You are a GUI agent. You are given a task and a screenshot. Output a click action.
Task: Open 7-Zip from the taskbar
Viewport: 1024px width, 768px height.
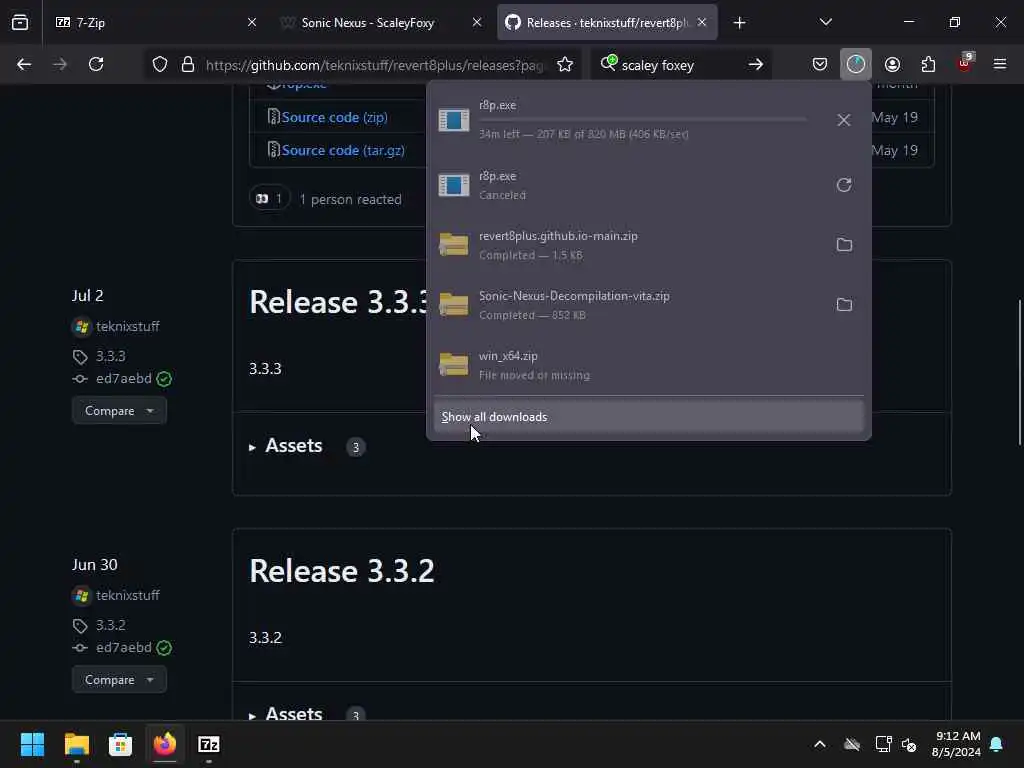[208, 744]
